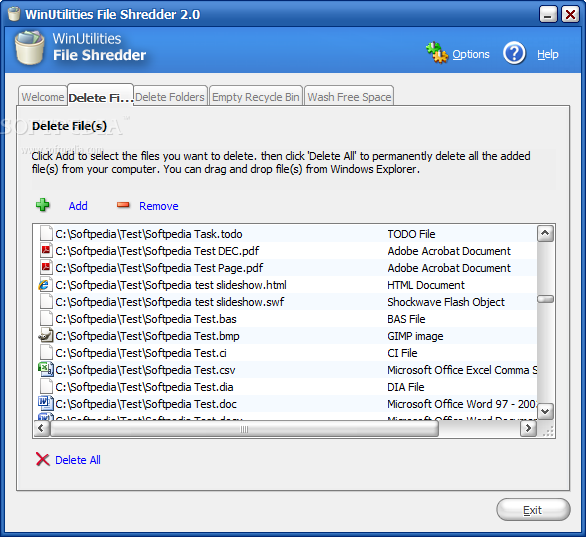Switch to the Wash Free Space tab

tap(349, 96)
